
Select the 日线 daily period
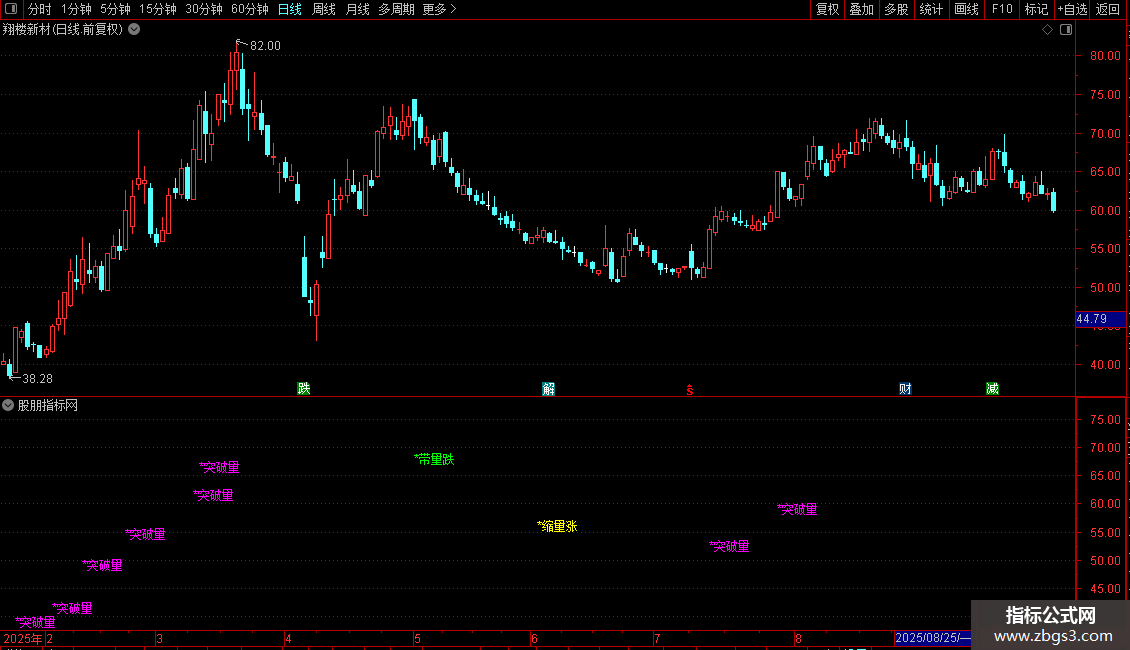pyautogui.click(x=290, y=9)
